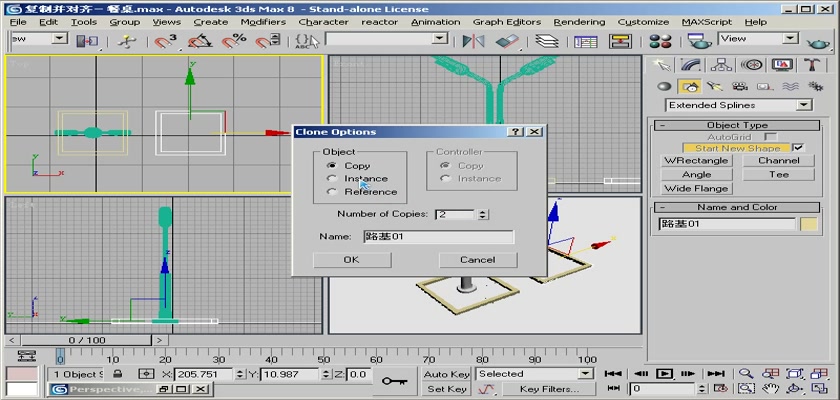The height and width of the screenshot is (400, 840).
Task: Click Cancel in Clone Options dialog
Action: [x=478, y=260]
